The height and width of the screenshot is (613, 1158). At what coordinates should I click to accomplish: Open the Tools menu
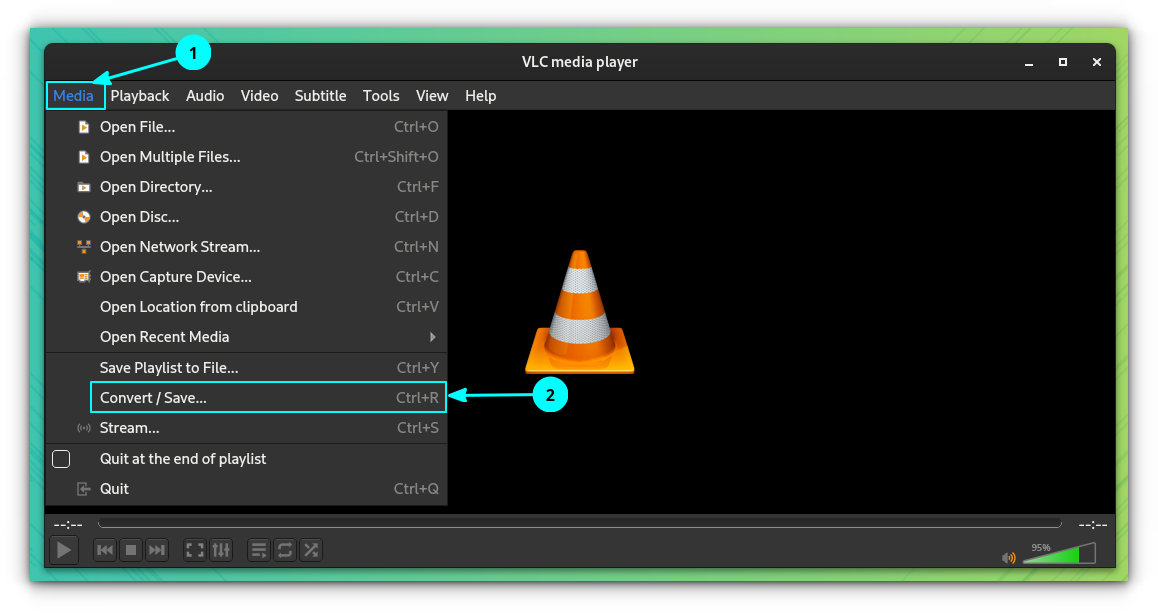click(x=380, y=95)
